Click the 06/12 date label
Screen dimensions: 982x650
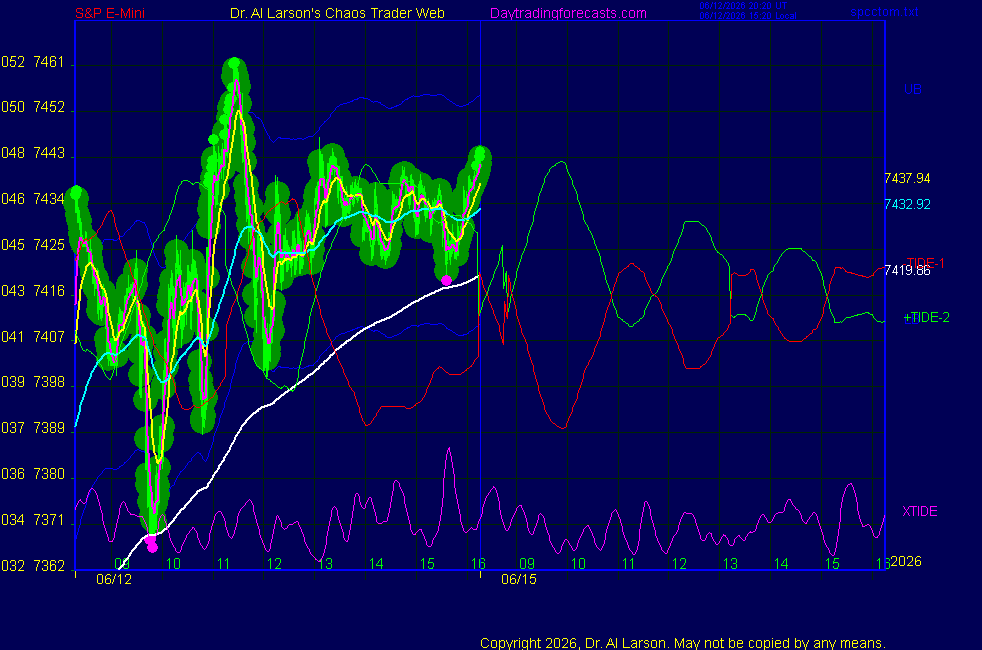tap(114, 579)
